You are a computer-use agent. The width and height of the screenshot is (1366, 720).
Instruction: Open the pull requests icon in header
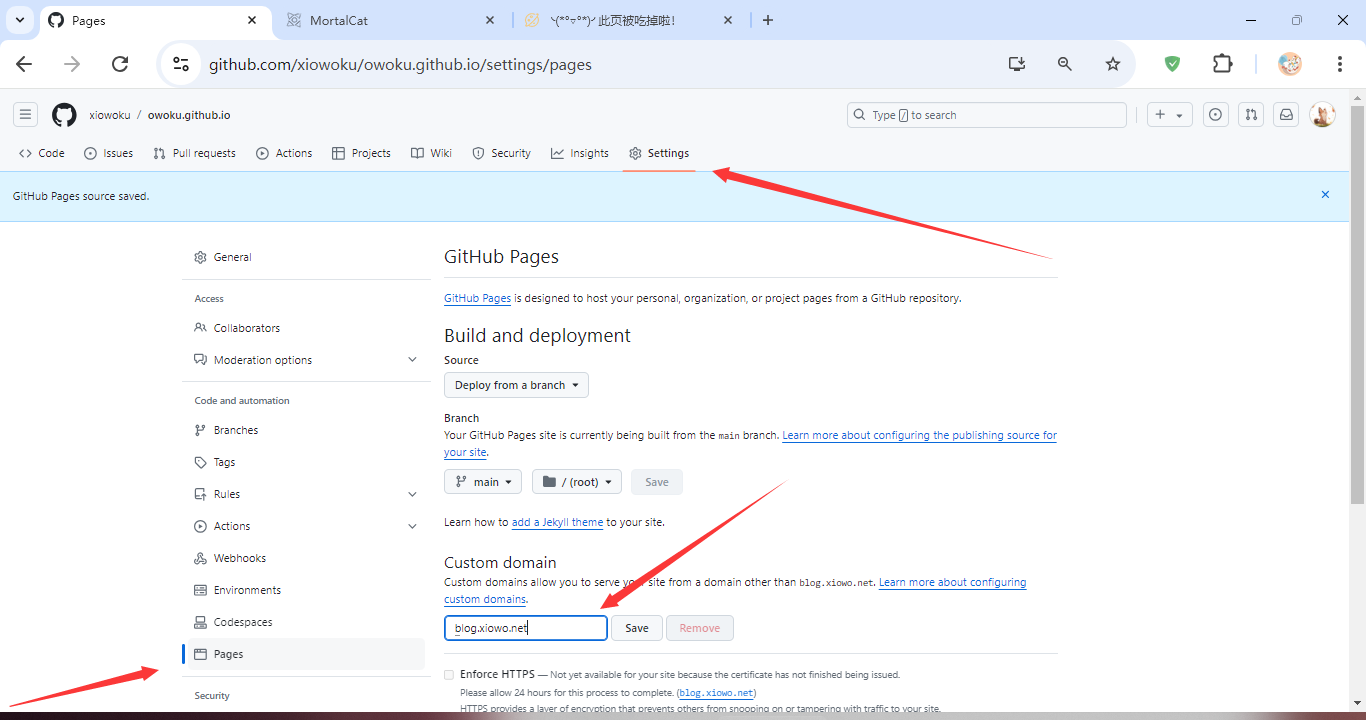click(x=1251, y=115)
